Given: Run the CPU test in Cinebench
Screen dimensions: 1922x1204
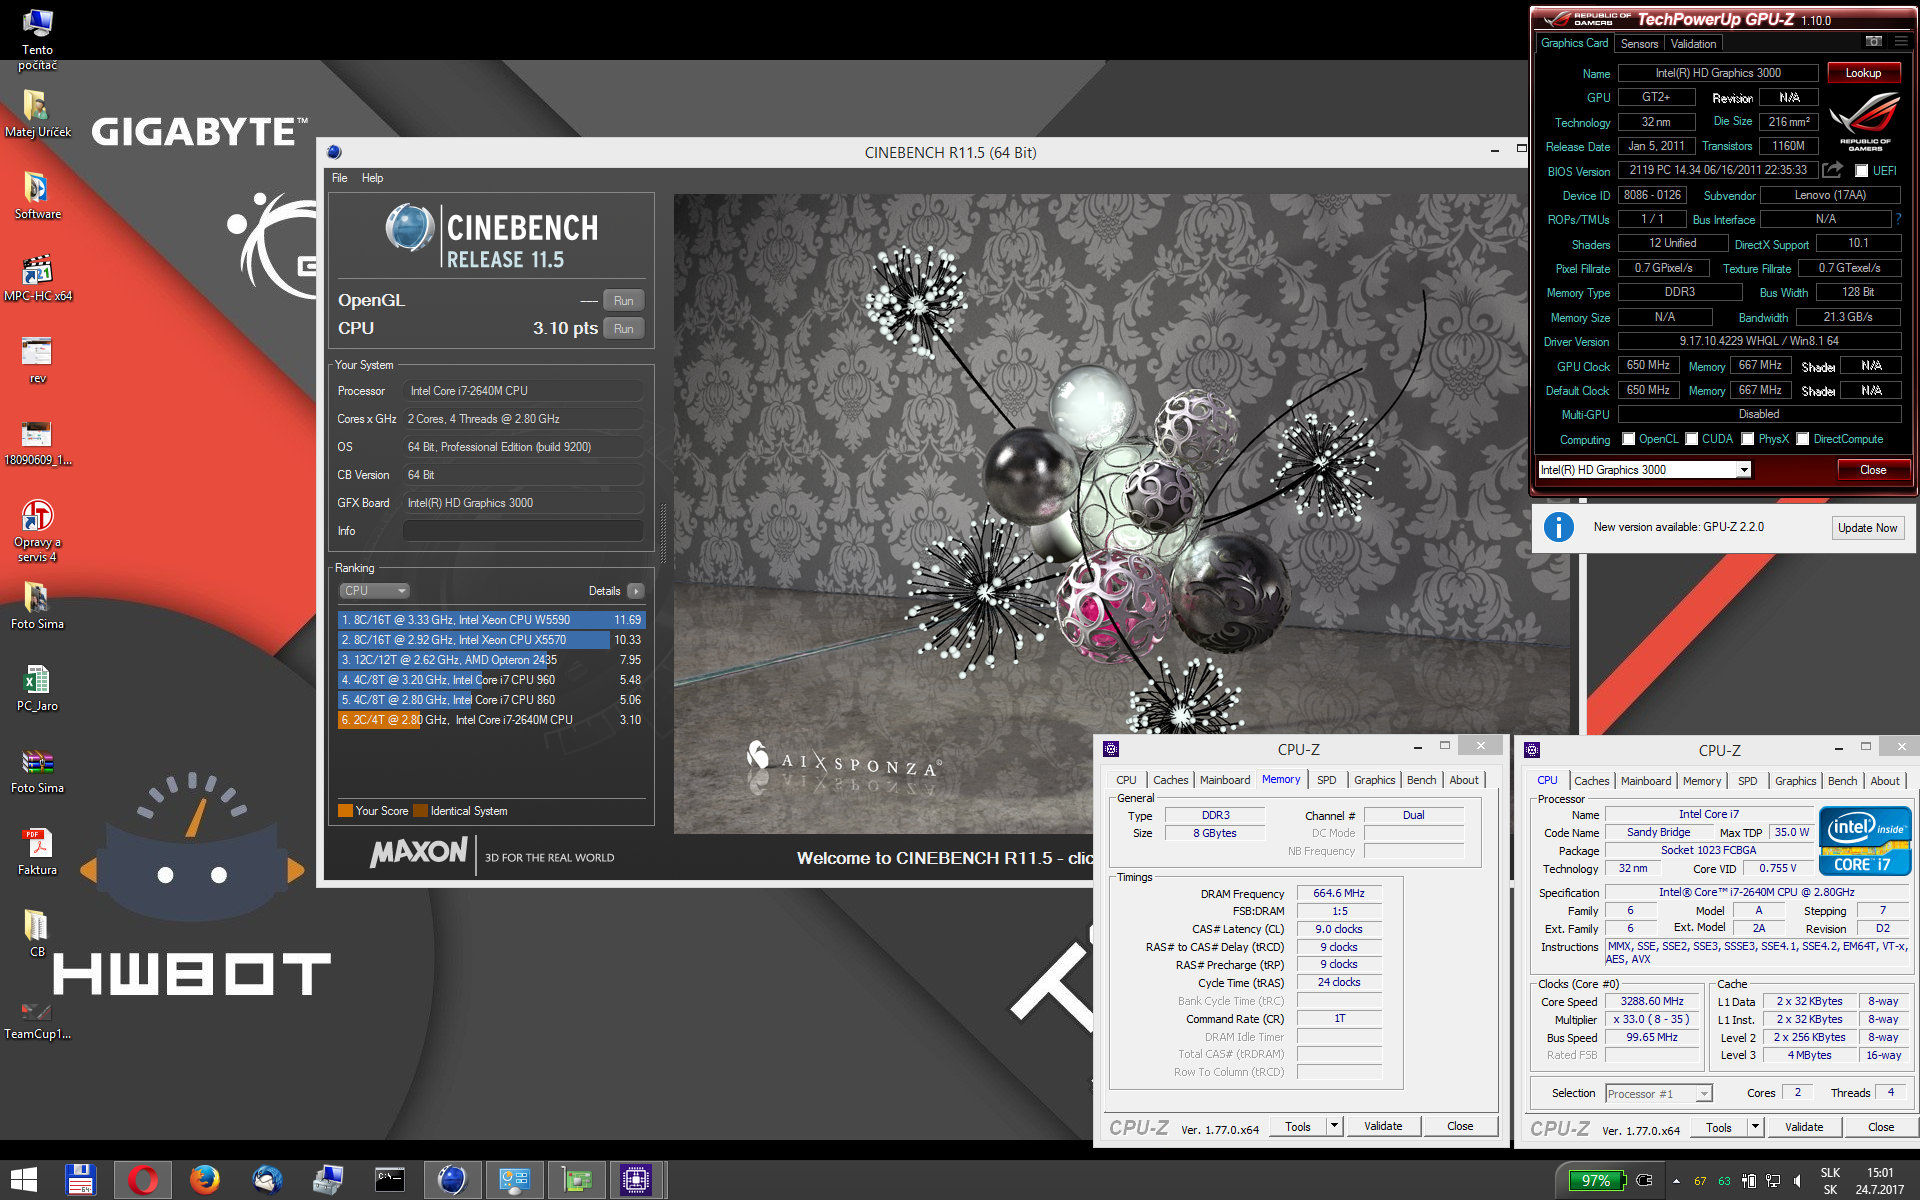Looking at the screenshot, I should [x=624, y=329].
